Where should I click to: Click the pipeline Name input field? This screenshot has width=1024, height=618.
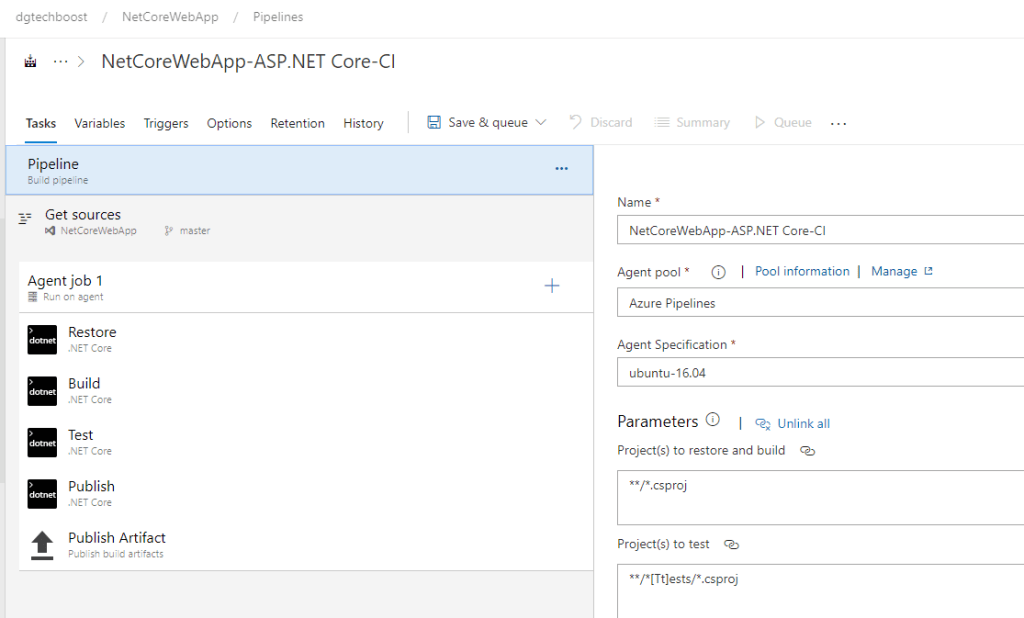coord(820,231)
